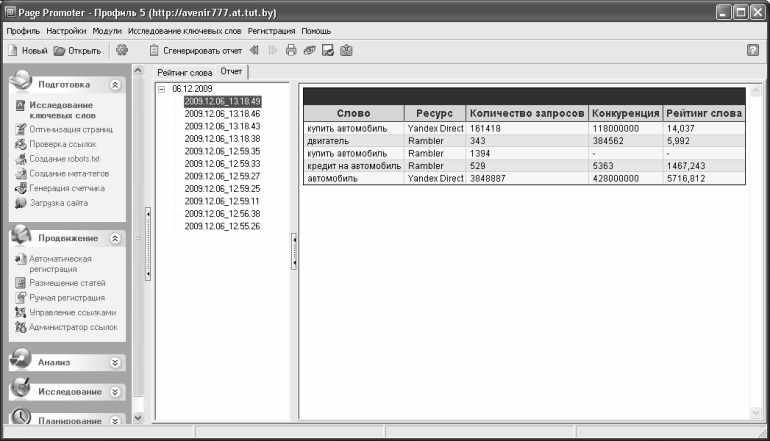The image size is (770, 441).
Task: Click the report pane scroll up arrow
Action: (756, 90)
